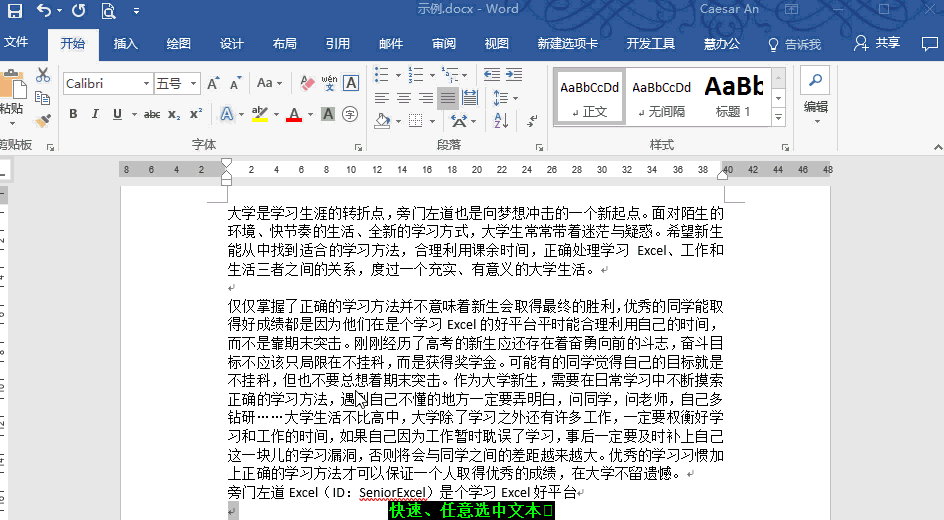
Task: Decrease the paragraph indent
Action: (492, 75)
